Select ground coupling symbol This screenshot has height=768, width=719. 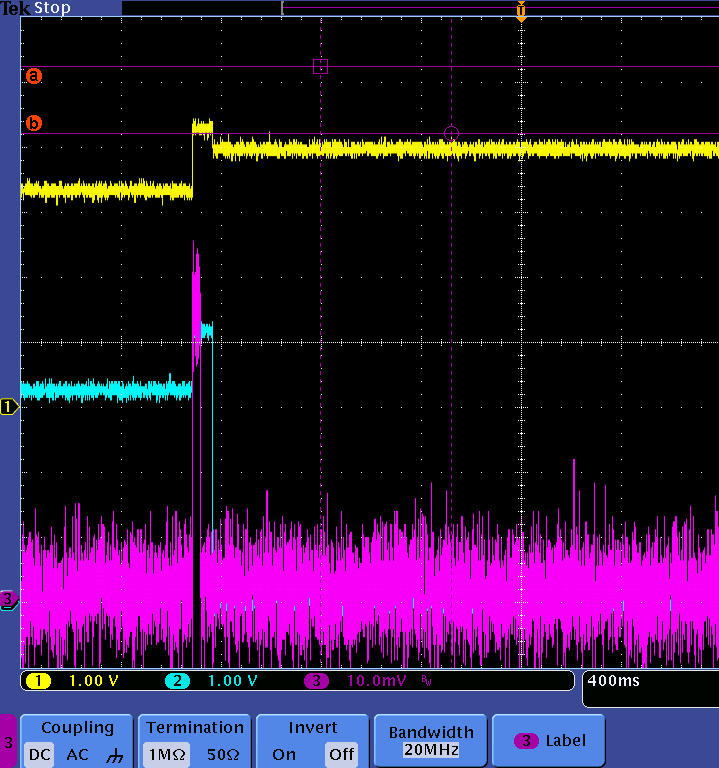[115, 756]
